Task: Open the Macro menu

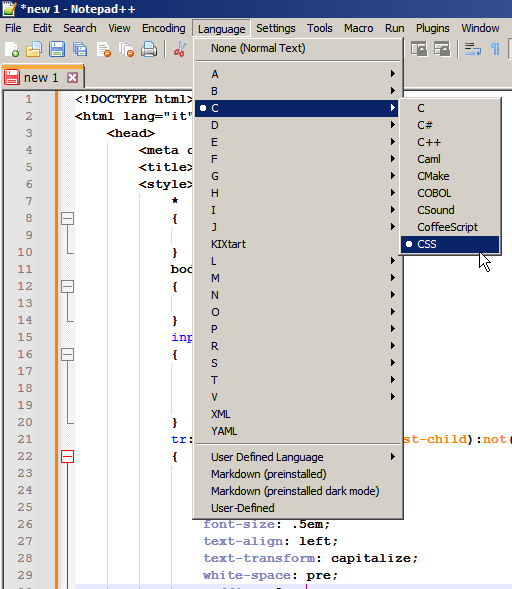Action: 358,29
